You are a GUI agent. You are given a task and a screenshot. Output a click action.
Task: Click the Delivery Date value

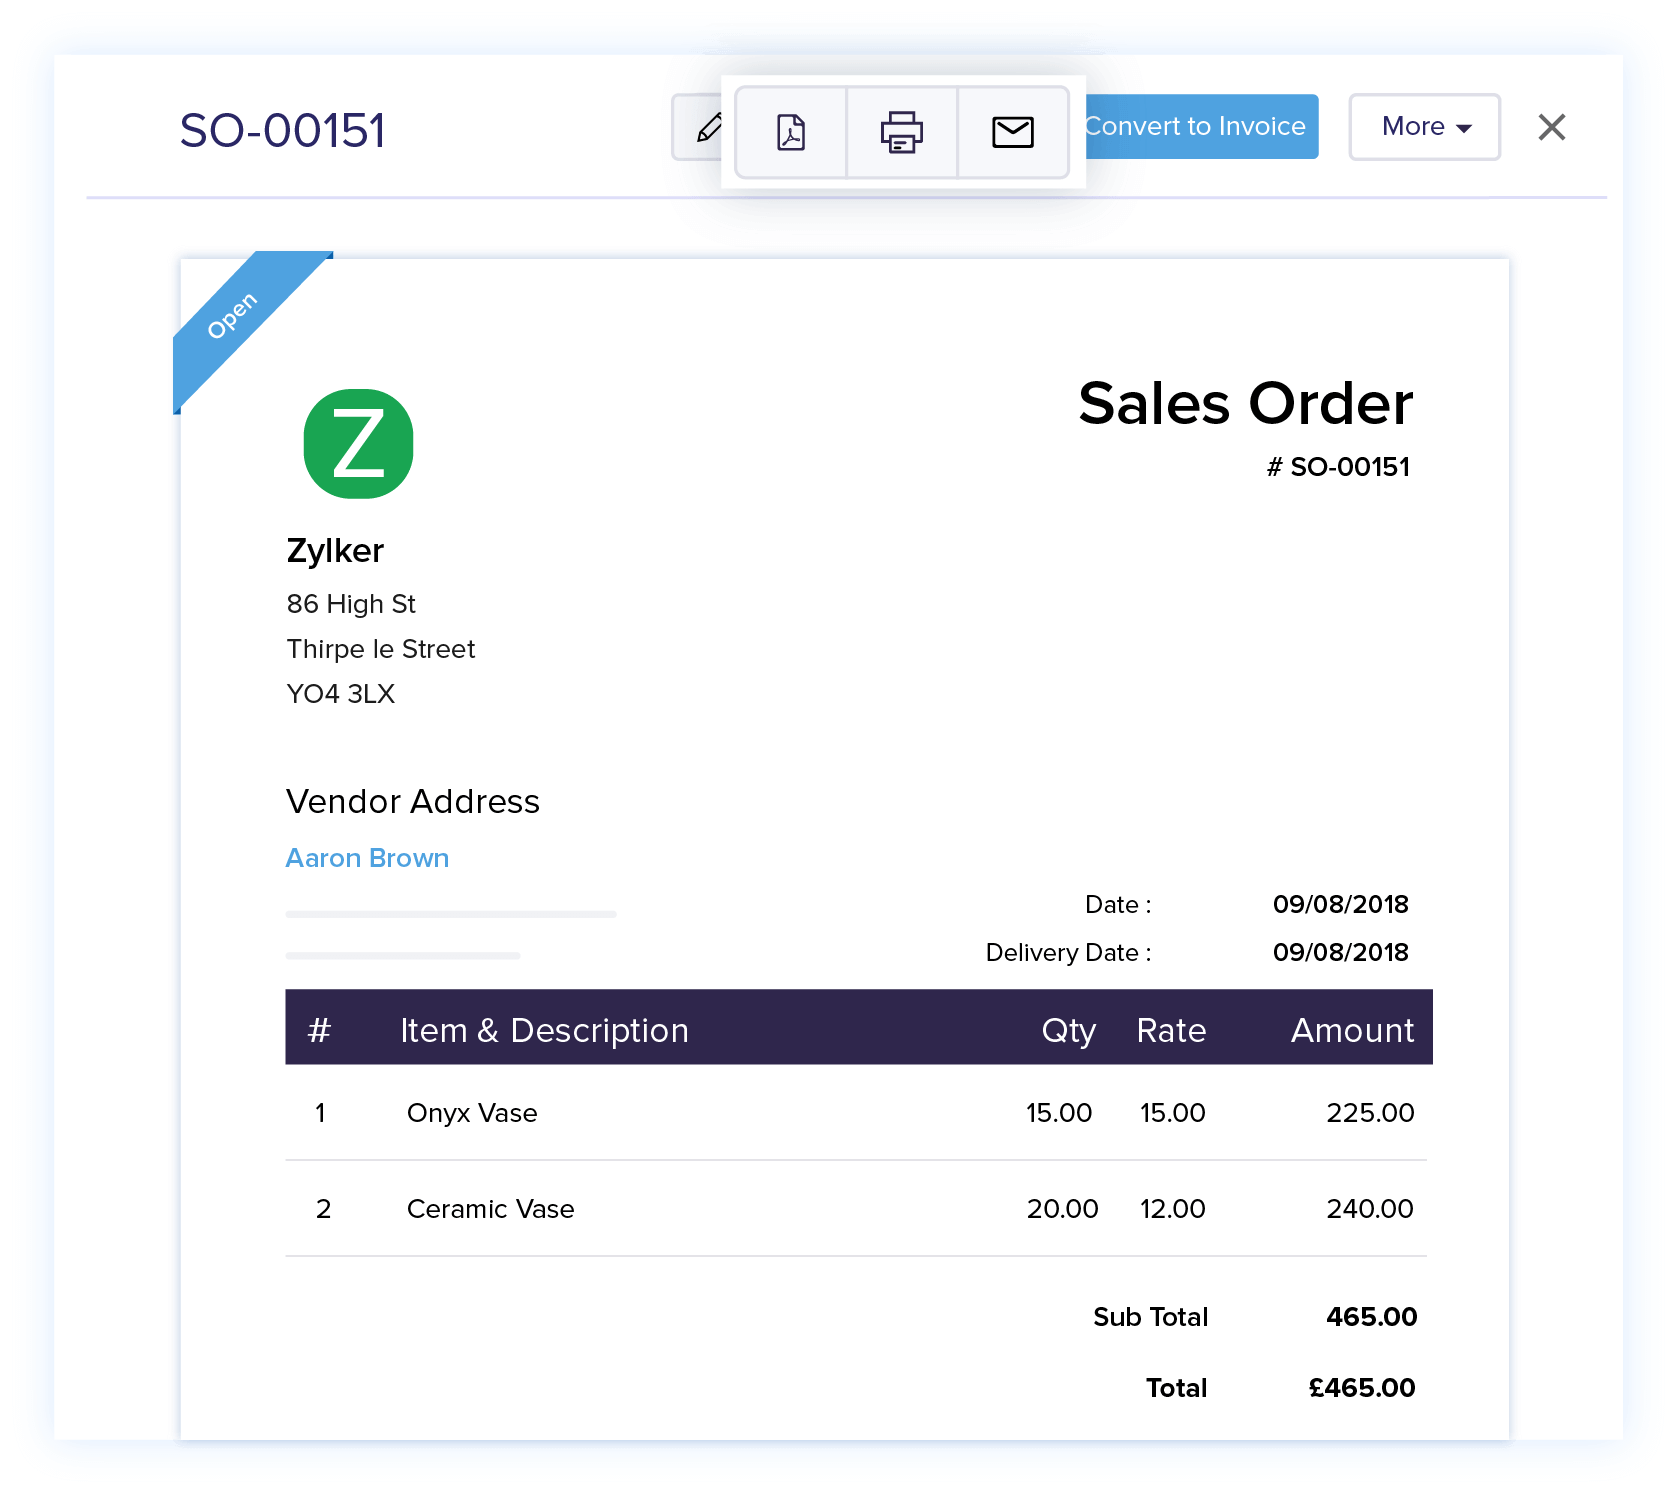(x=1340, y=952)
